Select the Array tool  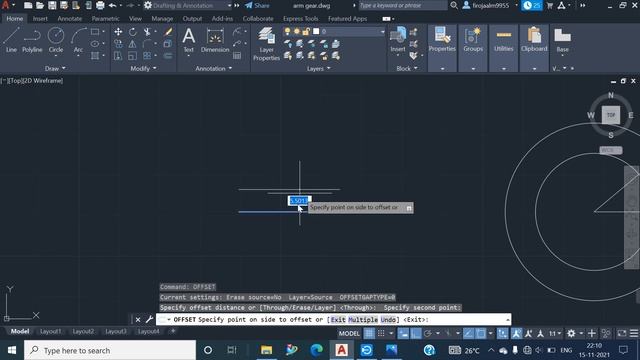pos(147,56)
